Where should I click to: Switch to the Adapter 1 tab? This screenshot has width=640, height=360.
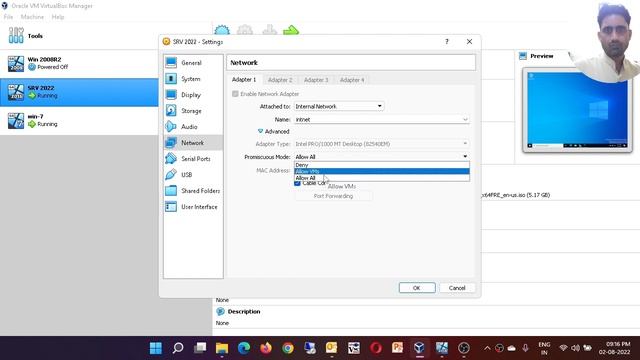coord(244,80)
